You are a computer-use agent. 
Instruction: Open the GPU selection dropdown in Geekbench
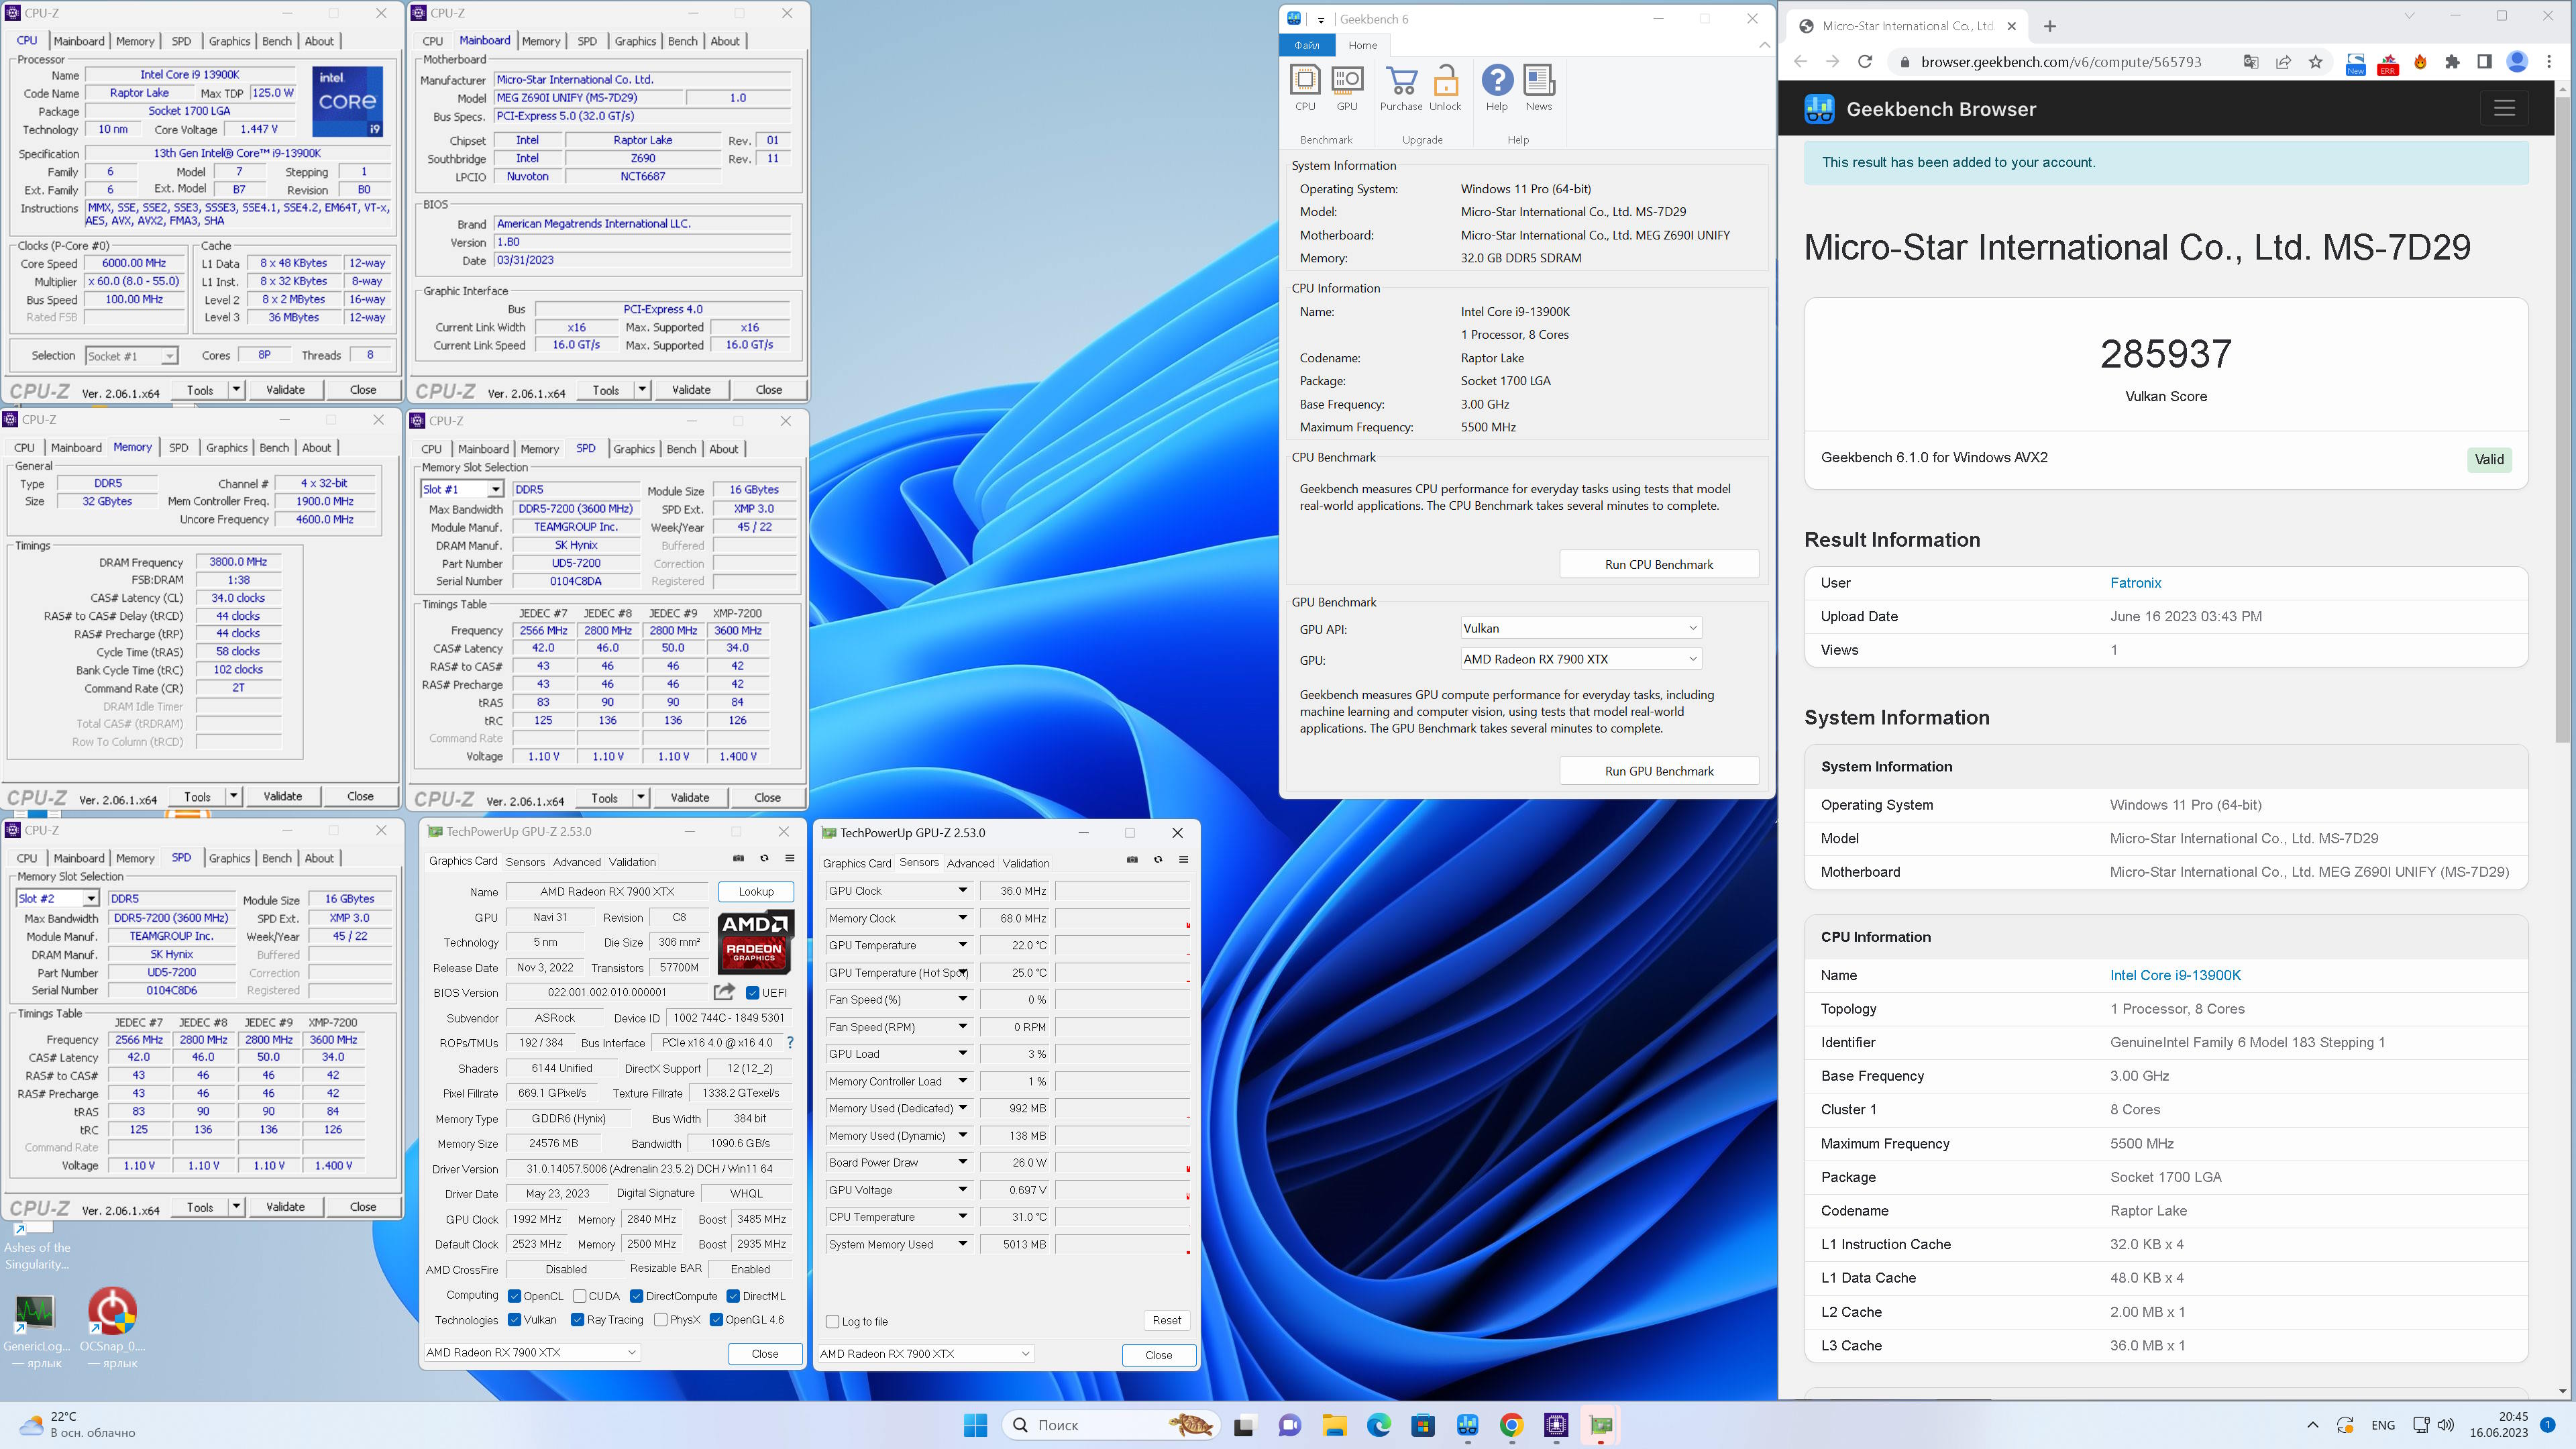pyautogui.click(x=1580, y=659)
